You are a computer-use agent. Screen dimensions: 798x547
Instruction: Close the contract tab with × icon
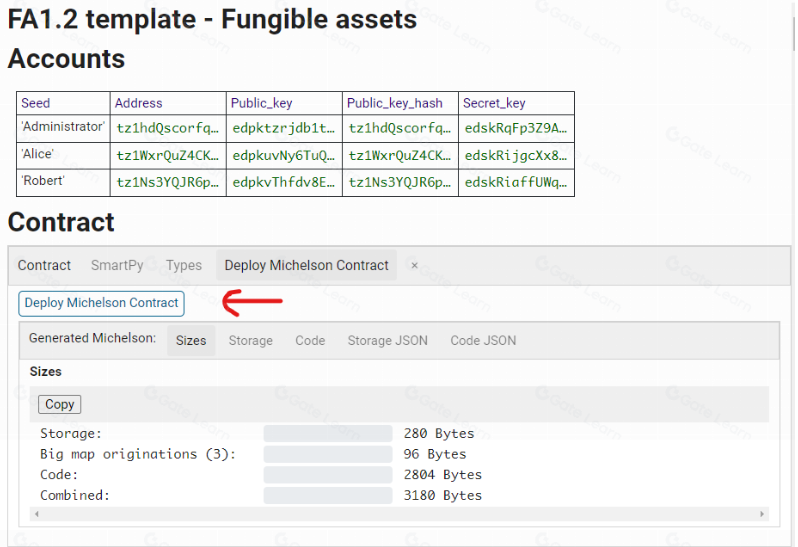pyautogui.click(x=414, y=266)
